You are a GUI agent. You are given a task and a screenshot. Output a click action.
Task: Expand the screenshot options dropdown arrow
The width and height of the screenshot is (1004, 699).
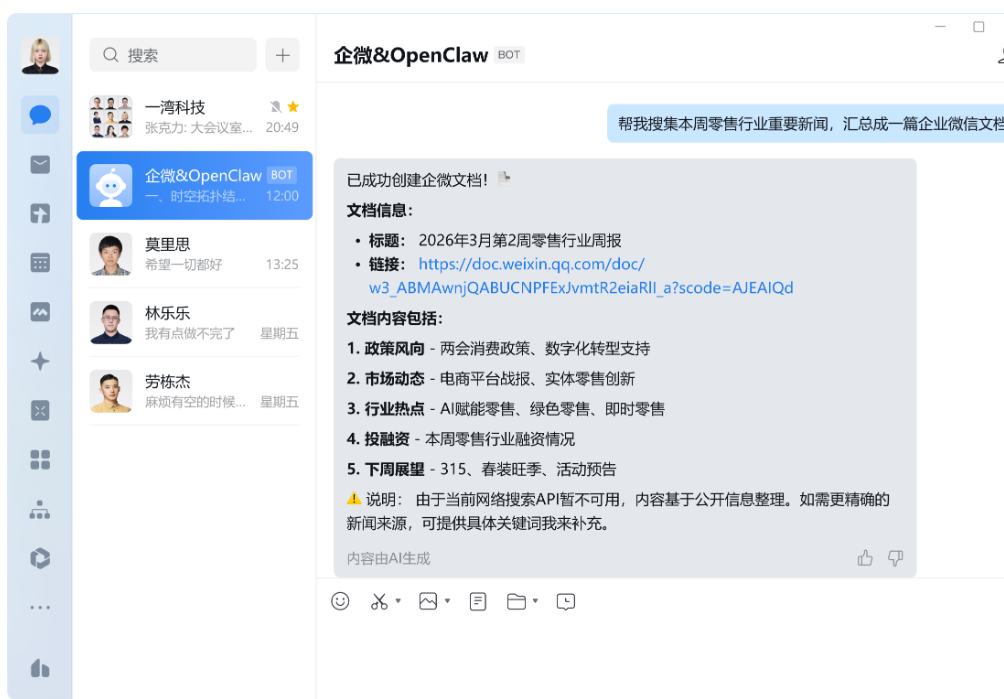pyautogui.click(x=399, y=601)
